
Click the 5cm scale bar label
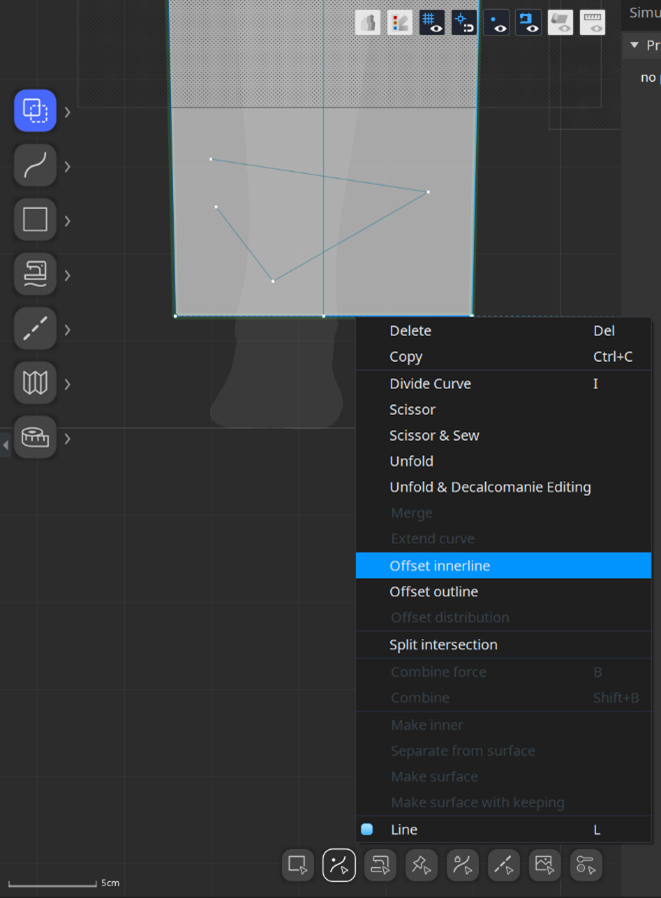click(111, 883)
